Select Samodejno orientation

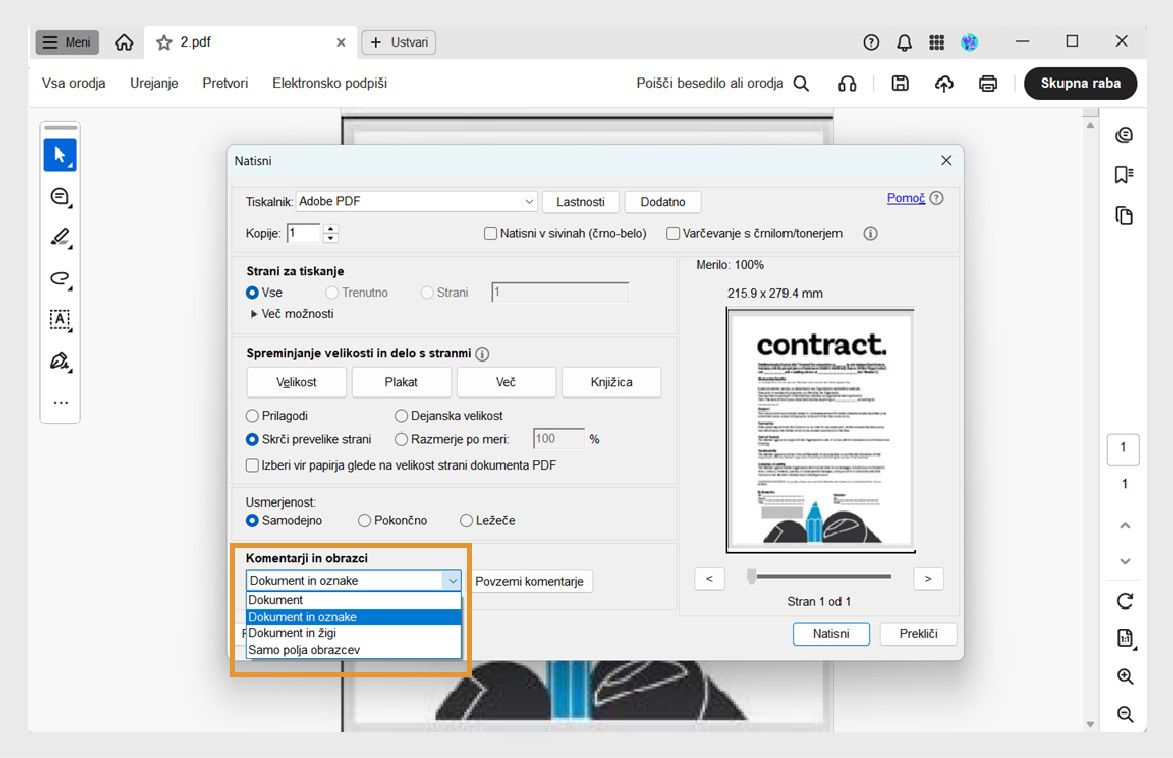(252, 520)
